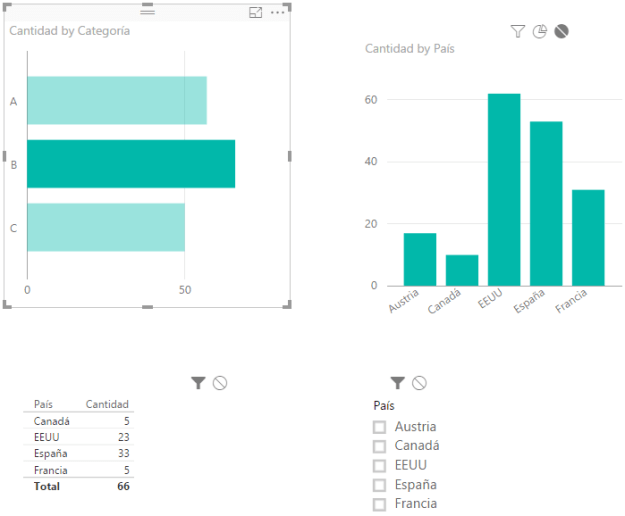Sort table by Cantidad column header
Viewport: 625px width, 516px height.
[107, 404]
